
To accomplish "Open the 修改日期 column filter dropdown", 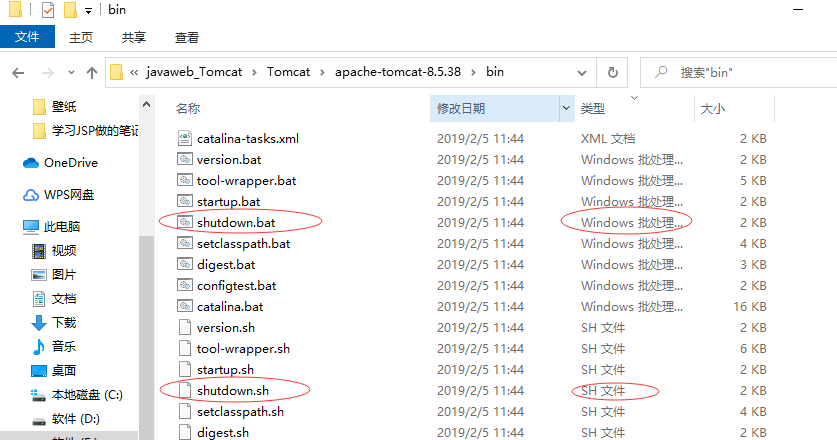I will coord(566,108).
